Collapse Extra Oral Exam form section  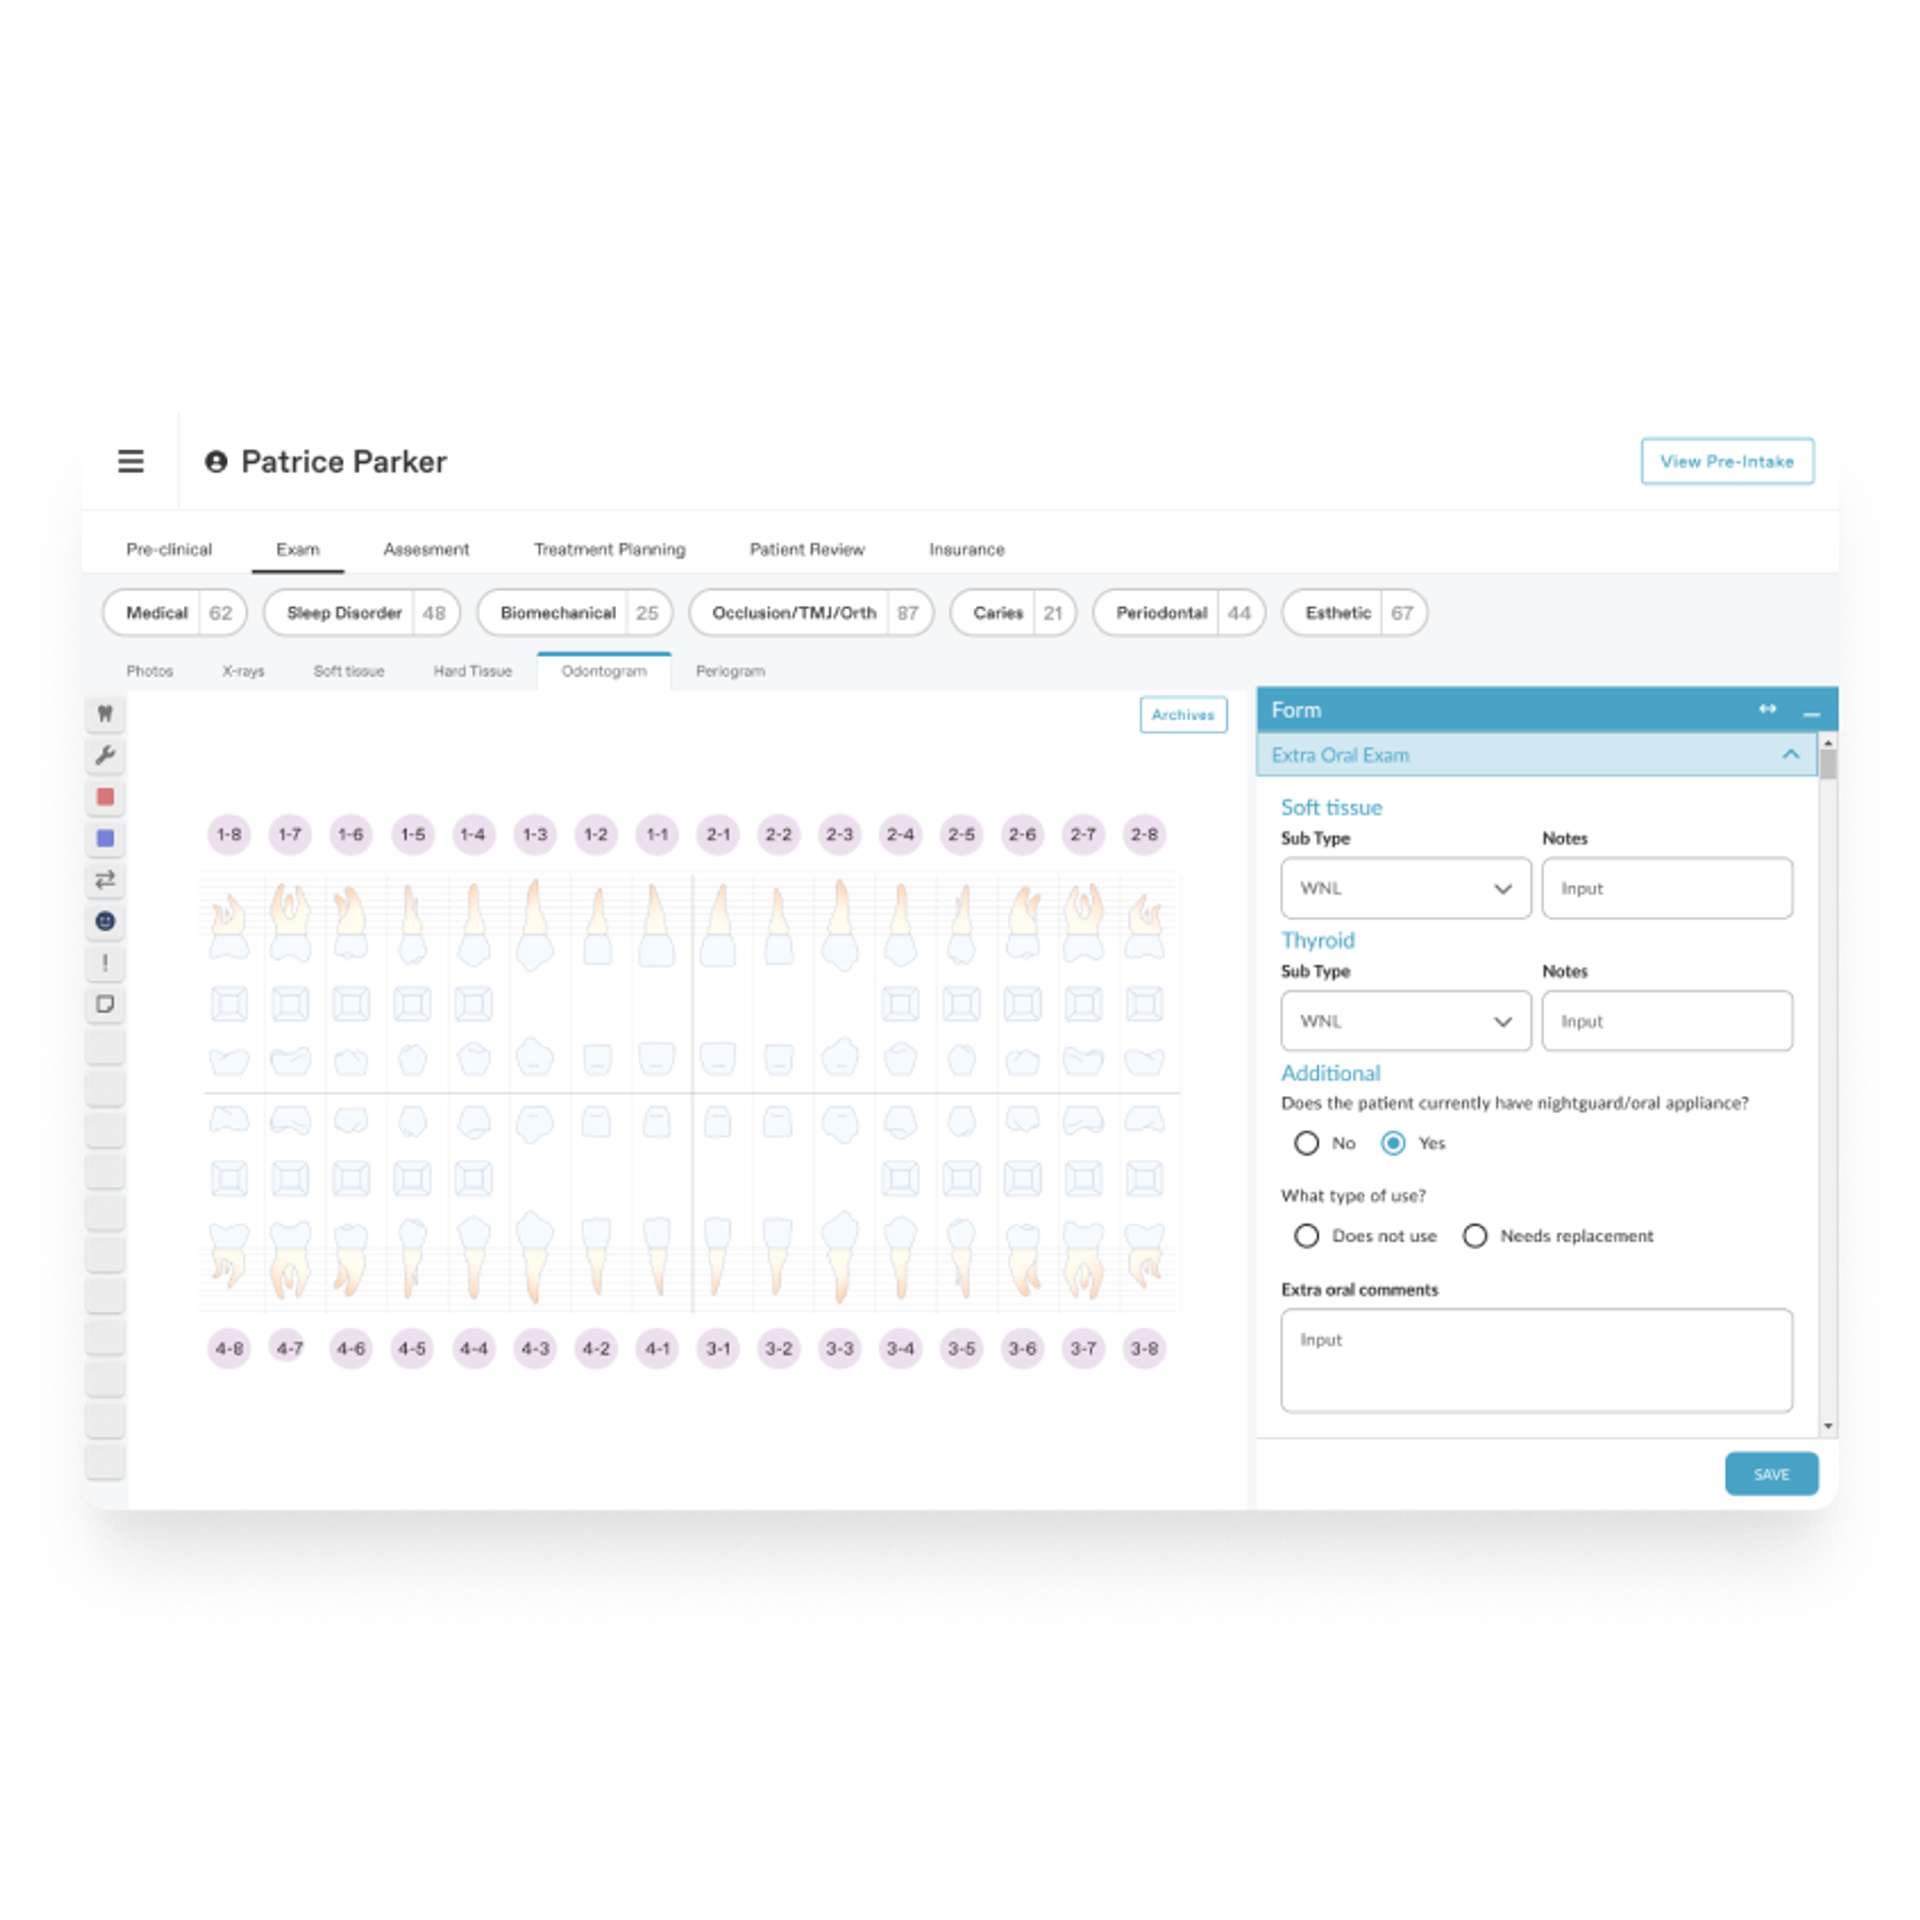pyautogui.click(x=1790, y=753)
